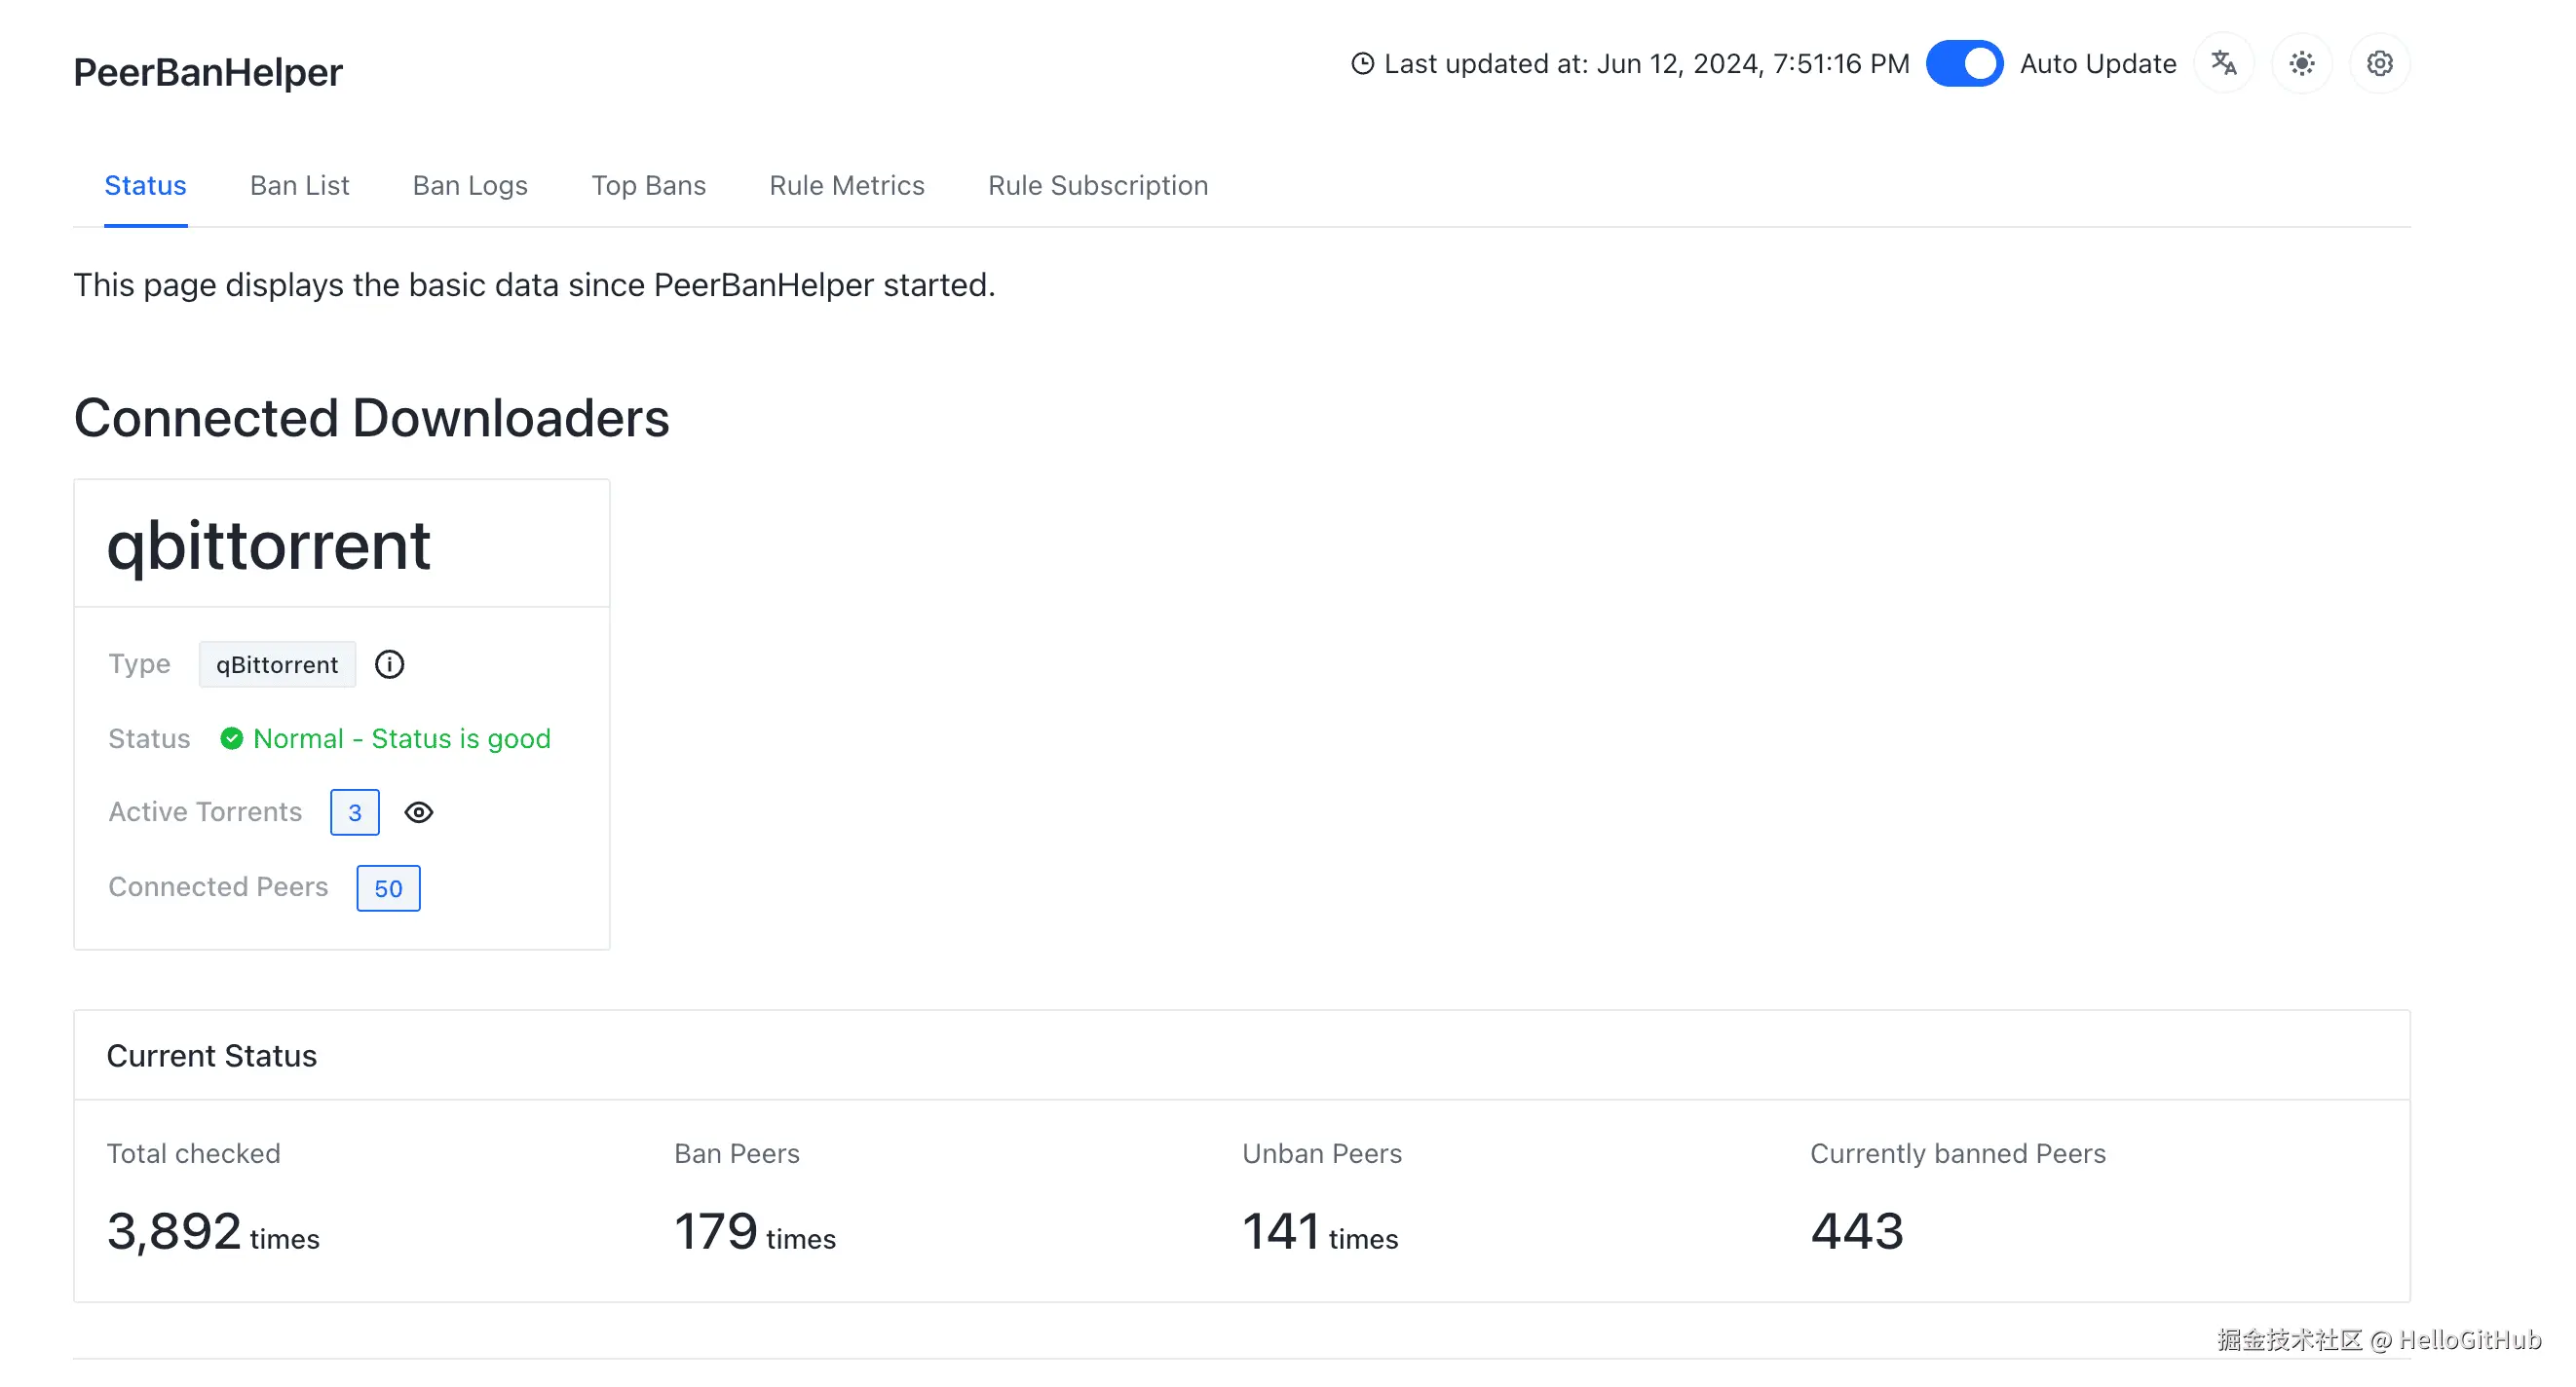
Task: Switch to the Ban Logs tab
Action: (470, 185)
